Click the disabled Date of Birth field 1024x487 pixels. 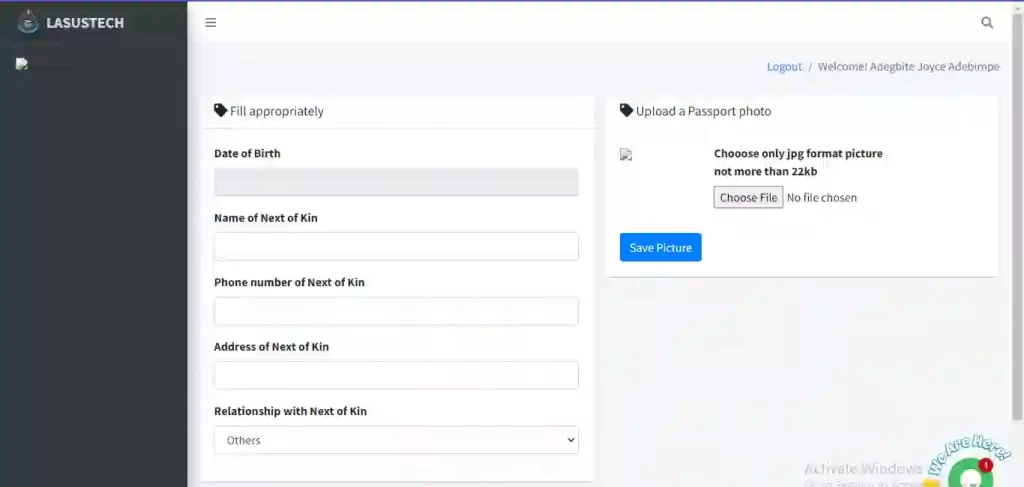coord(396,182)
